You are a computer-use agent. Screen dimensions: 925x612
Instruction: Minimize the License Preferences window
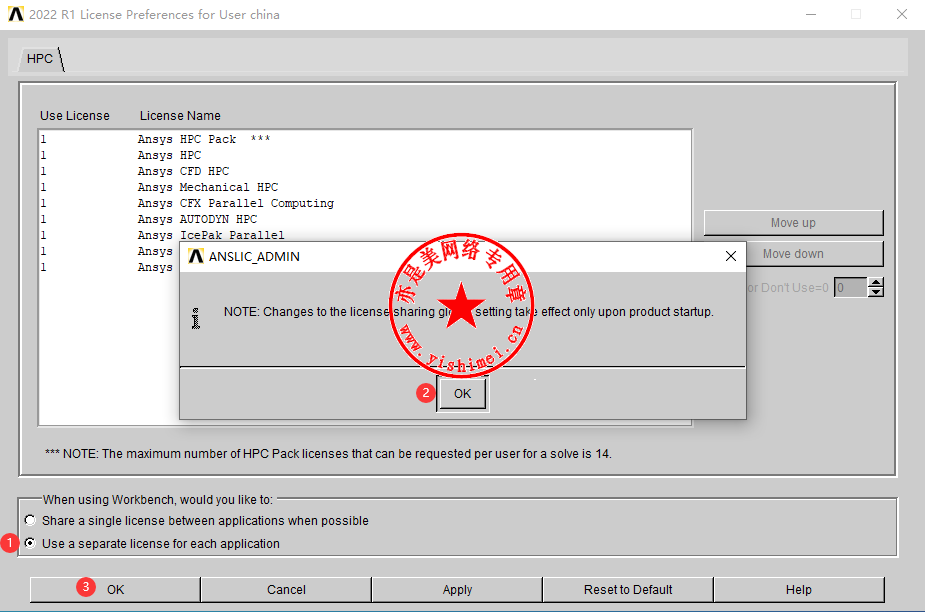(x=811, y=14)
